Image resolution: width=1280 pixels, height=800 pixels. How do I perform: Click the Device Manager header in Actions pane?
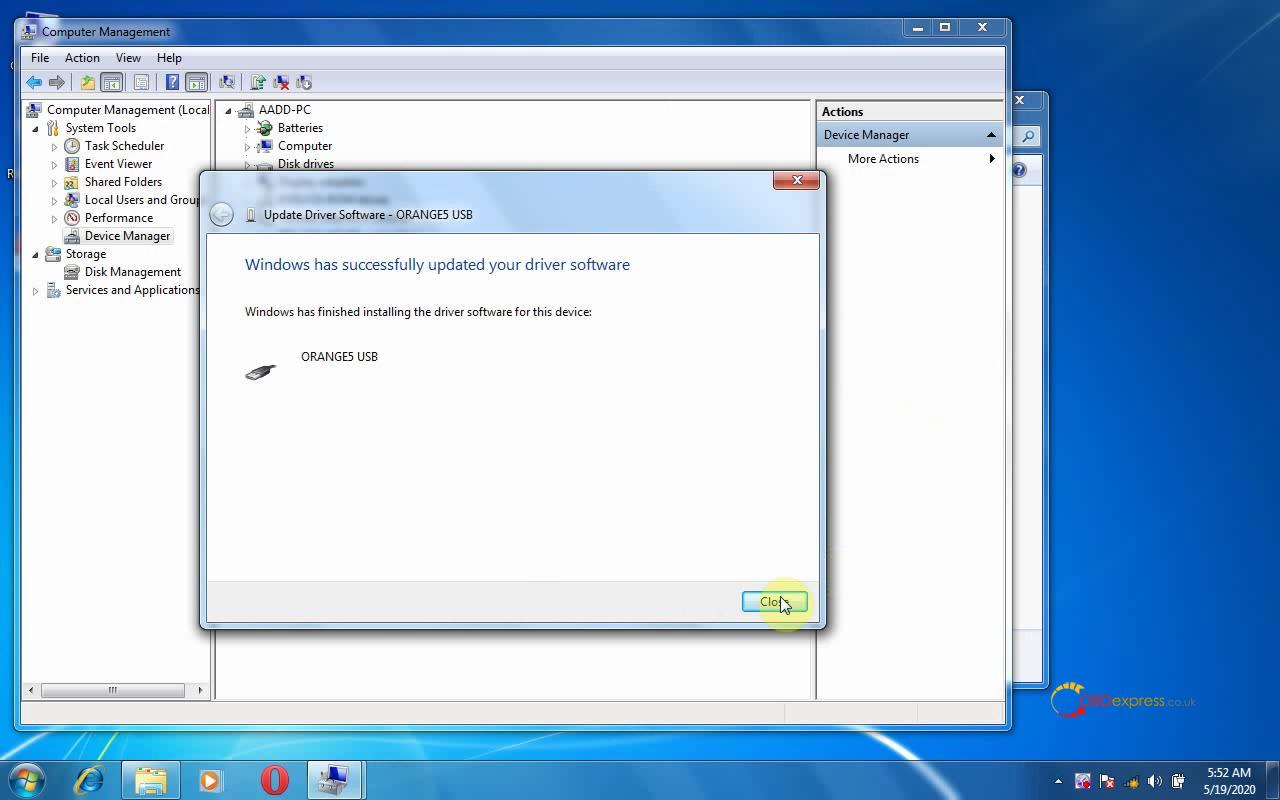point(910,135)
